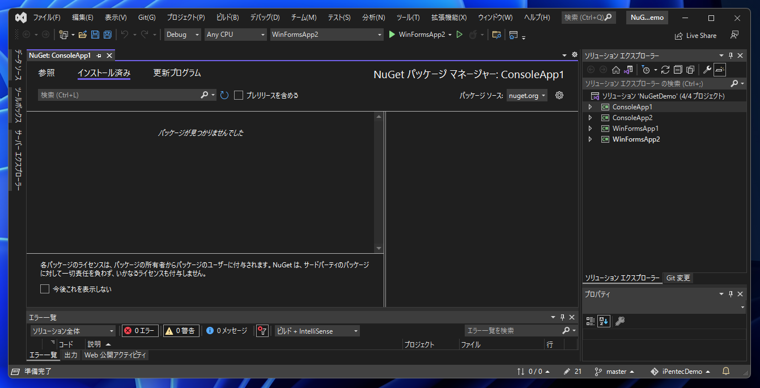Open the ビルド(B) menu
This screenshot has width=760, height=388.
pos(227,18)
